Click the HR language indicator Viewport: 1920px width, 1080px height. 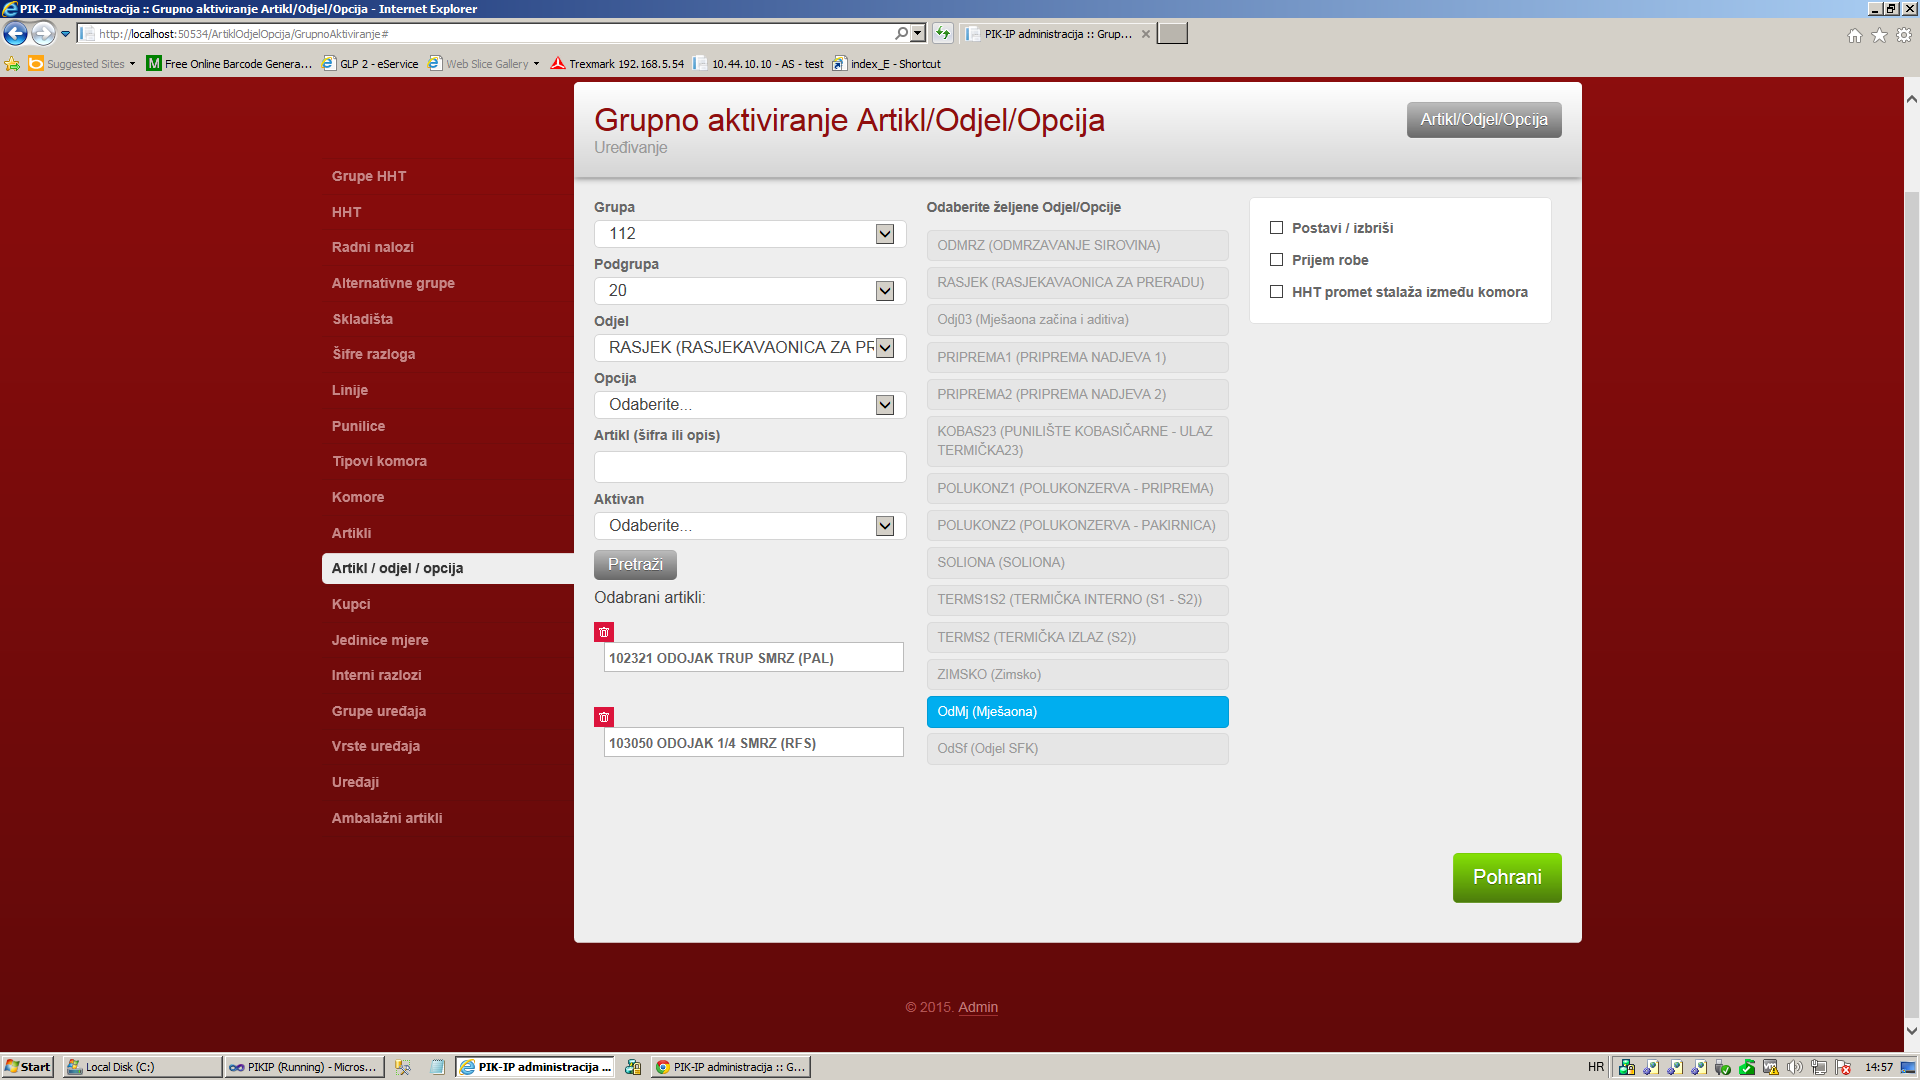click(1596, 1067)
